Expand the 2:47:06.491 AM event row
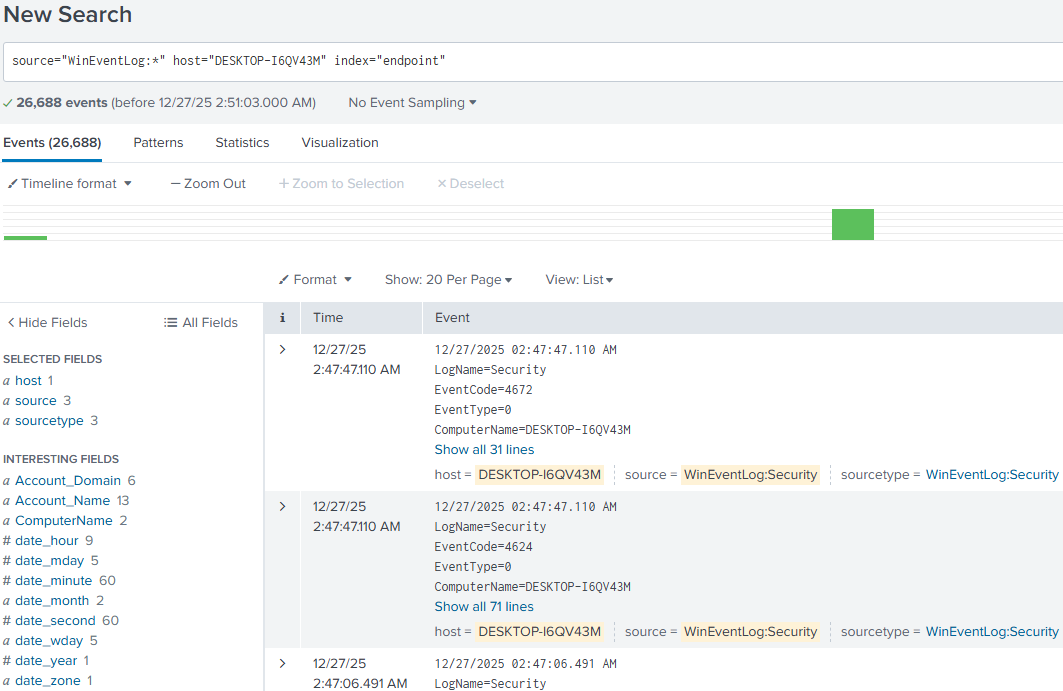This screenshot has height=691, width=1063. (282, 663)
